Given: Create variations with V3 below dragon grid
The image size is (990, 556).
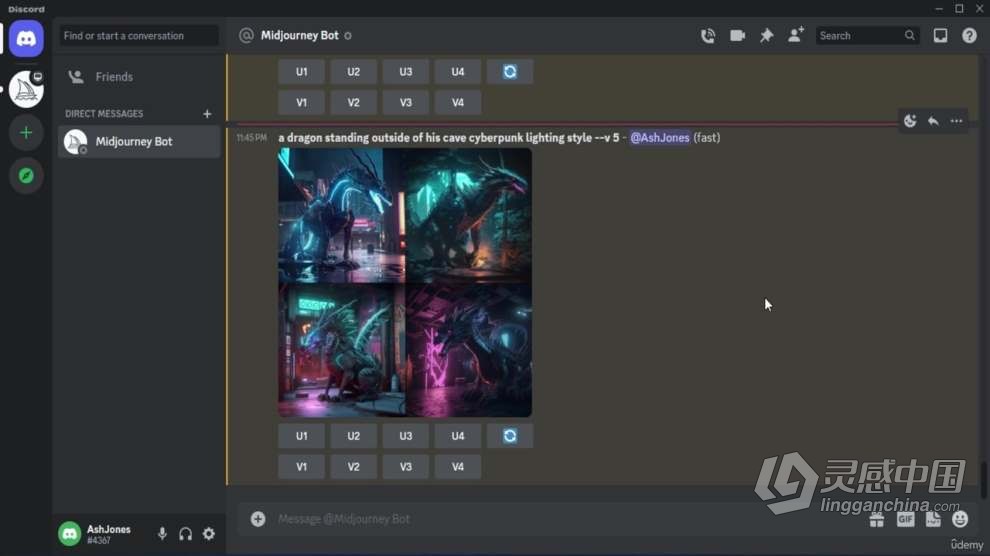Looking at the screenshot, I should [405, 467].
